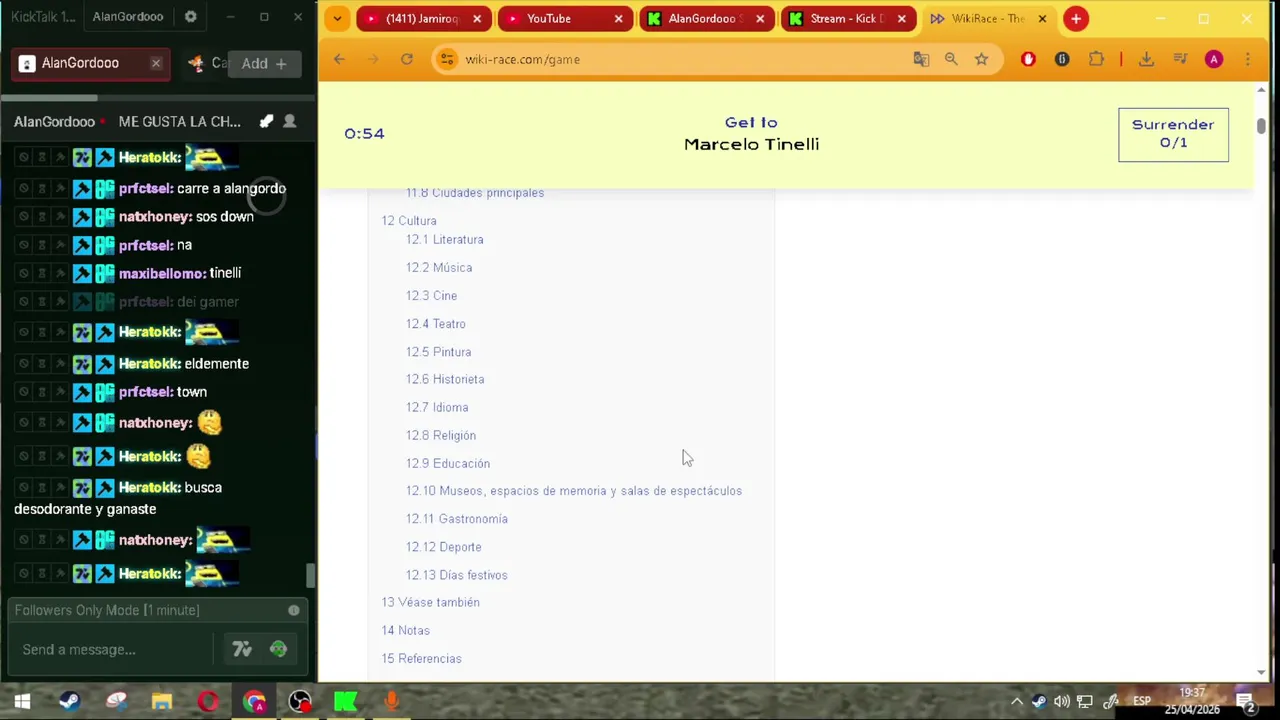
Task: Click the Surrender 0/1 button
Action: (x=1173, y=134)
